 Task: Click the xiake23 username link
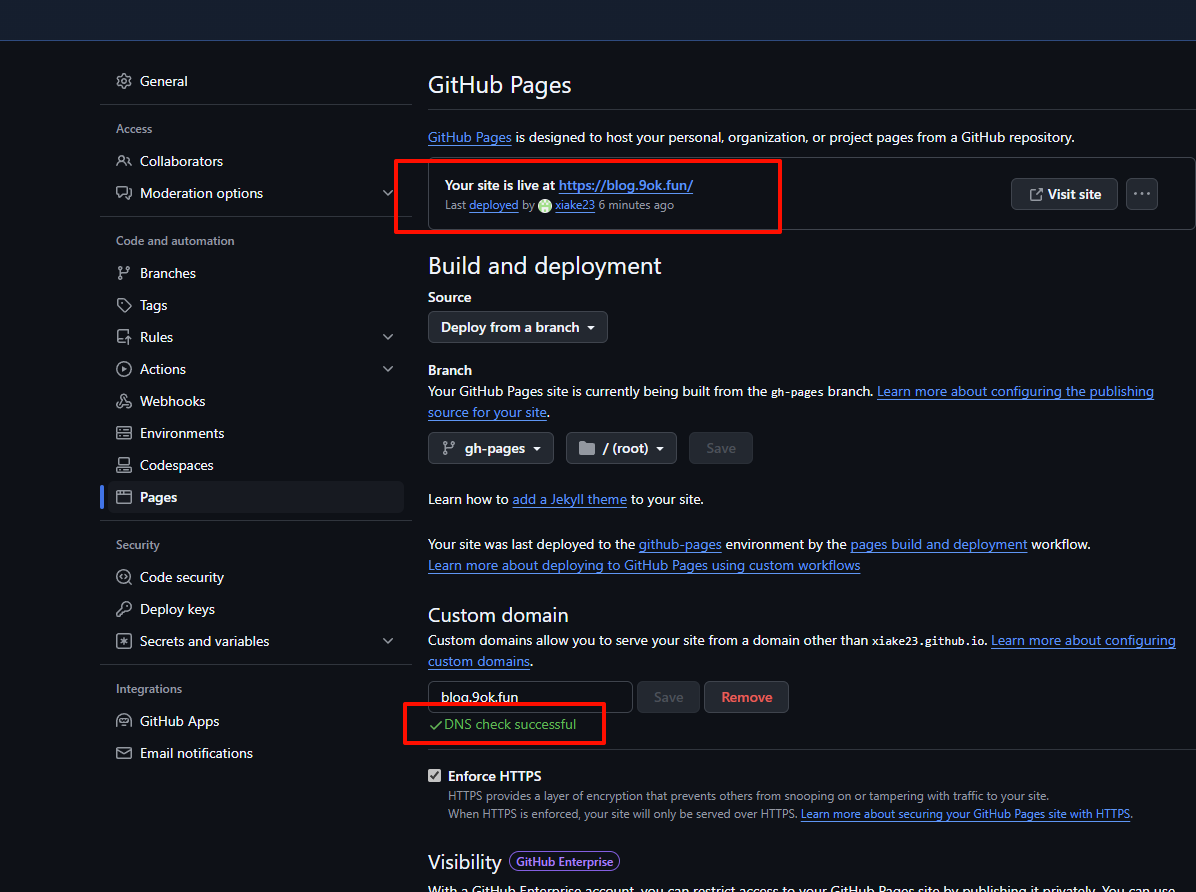click(575, 205)
